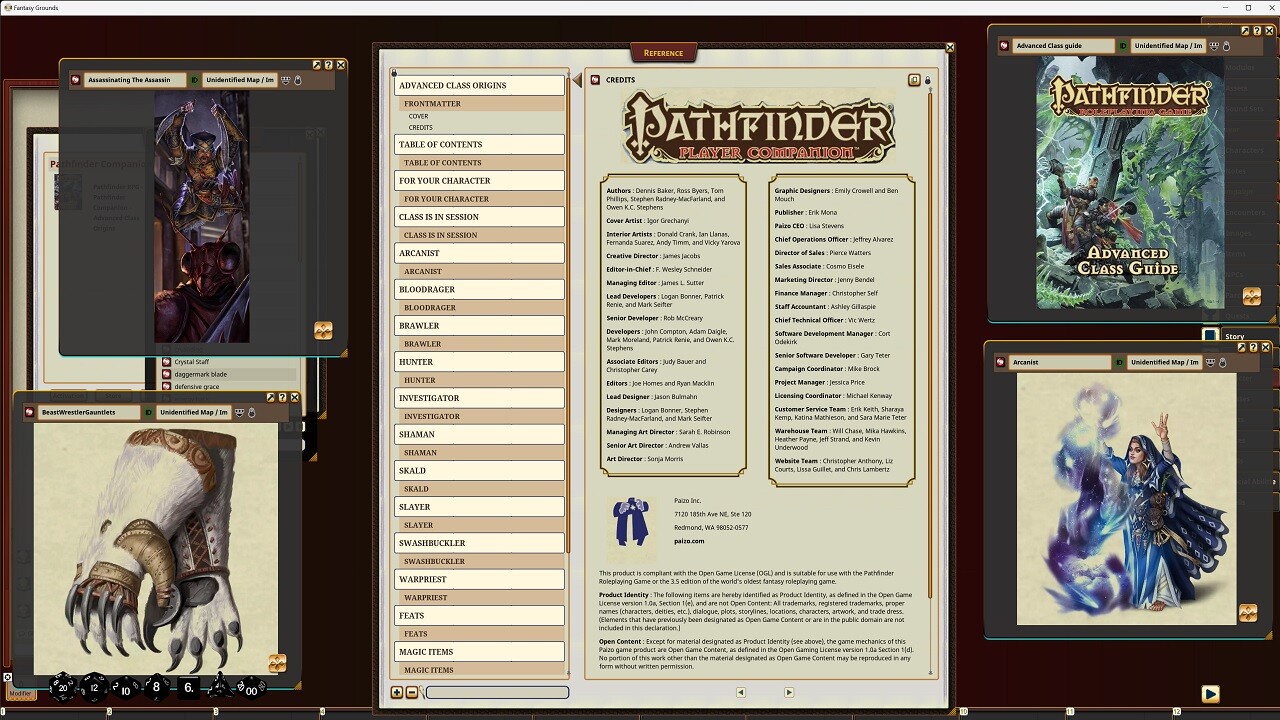The width and height of the screenshot is (1280, 720).
Task: Click the help icon on the Advanced Class guide window
Action: [x=1257, y=31]
